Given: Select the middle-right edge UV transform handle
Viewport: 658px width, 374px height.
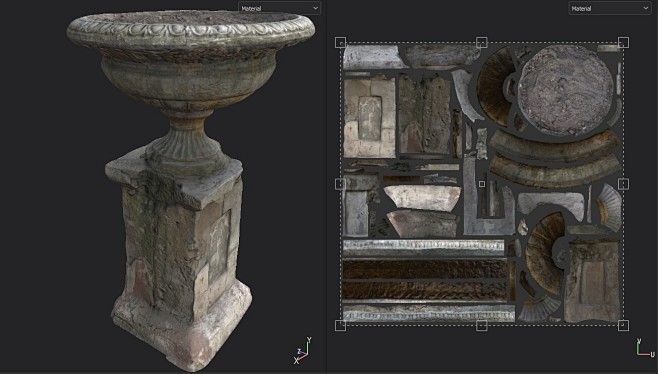Looking at the screenshot, I should (x=623, y=184).
